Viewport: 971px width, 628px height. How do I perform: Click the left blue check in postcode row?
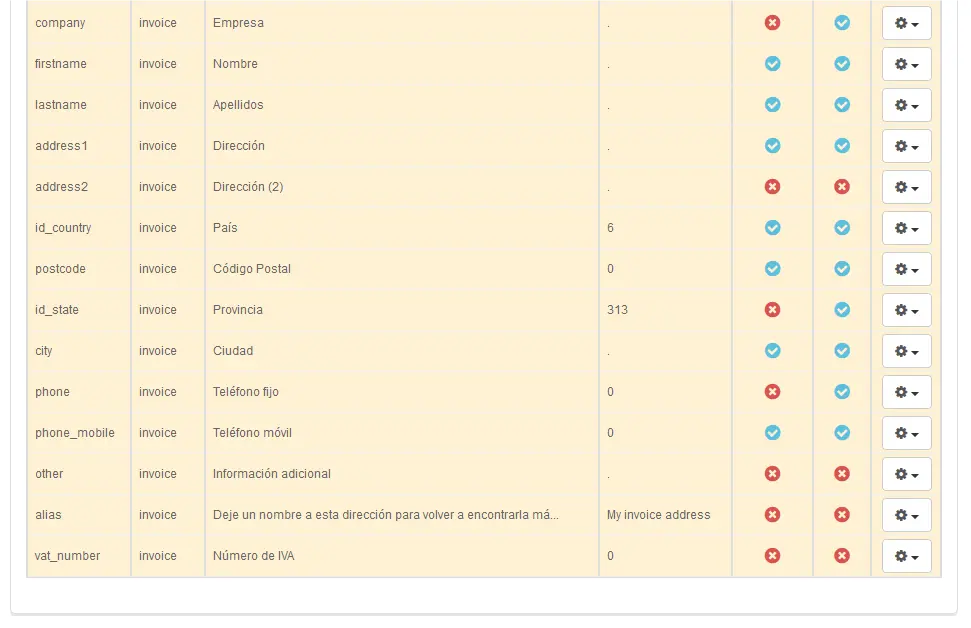(772, 269)
